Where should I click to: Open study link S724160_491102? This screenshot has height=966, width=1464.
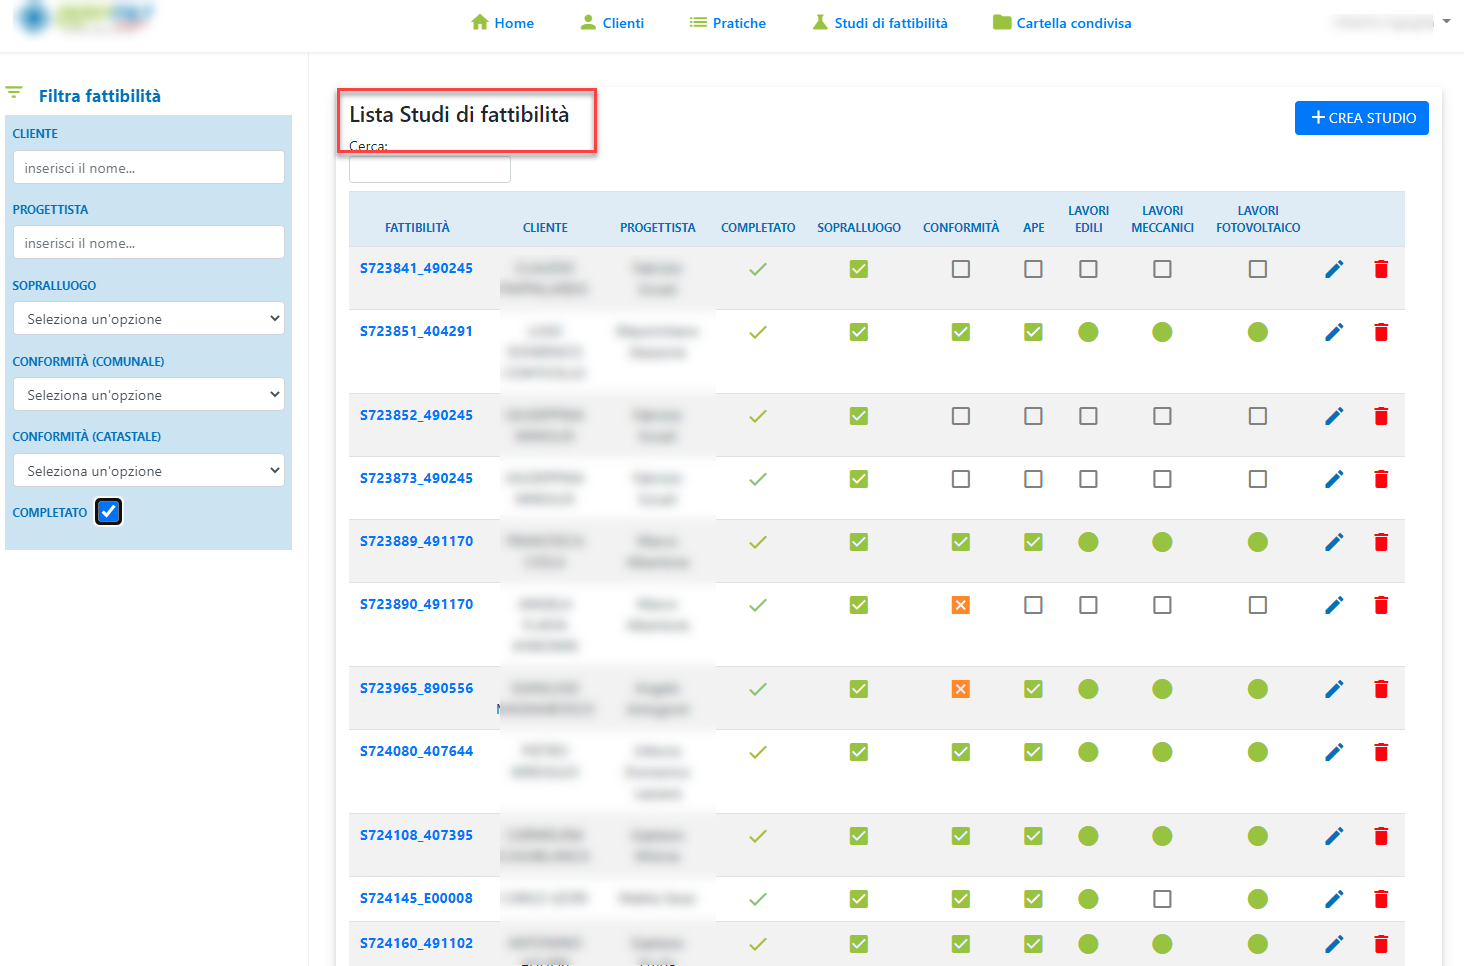416,943
